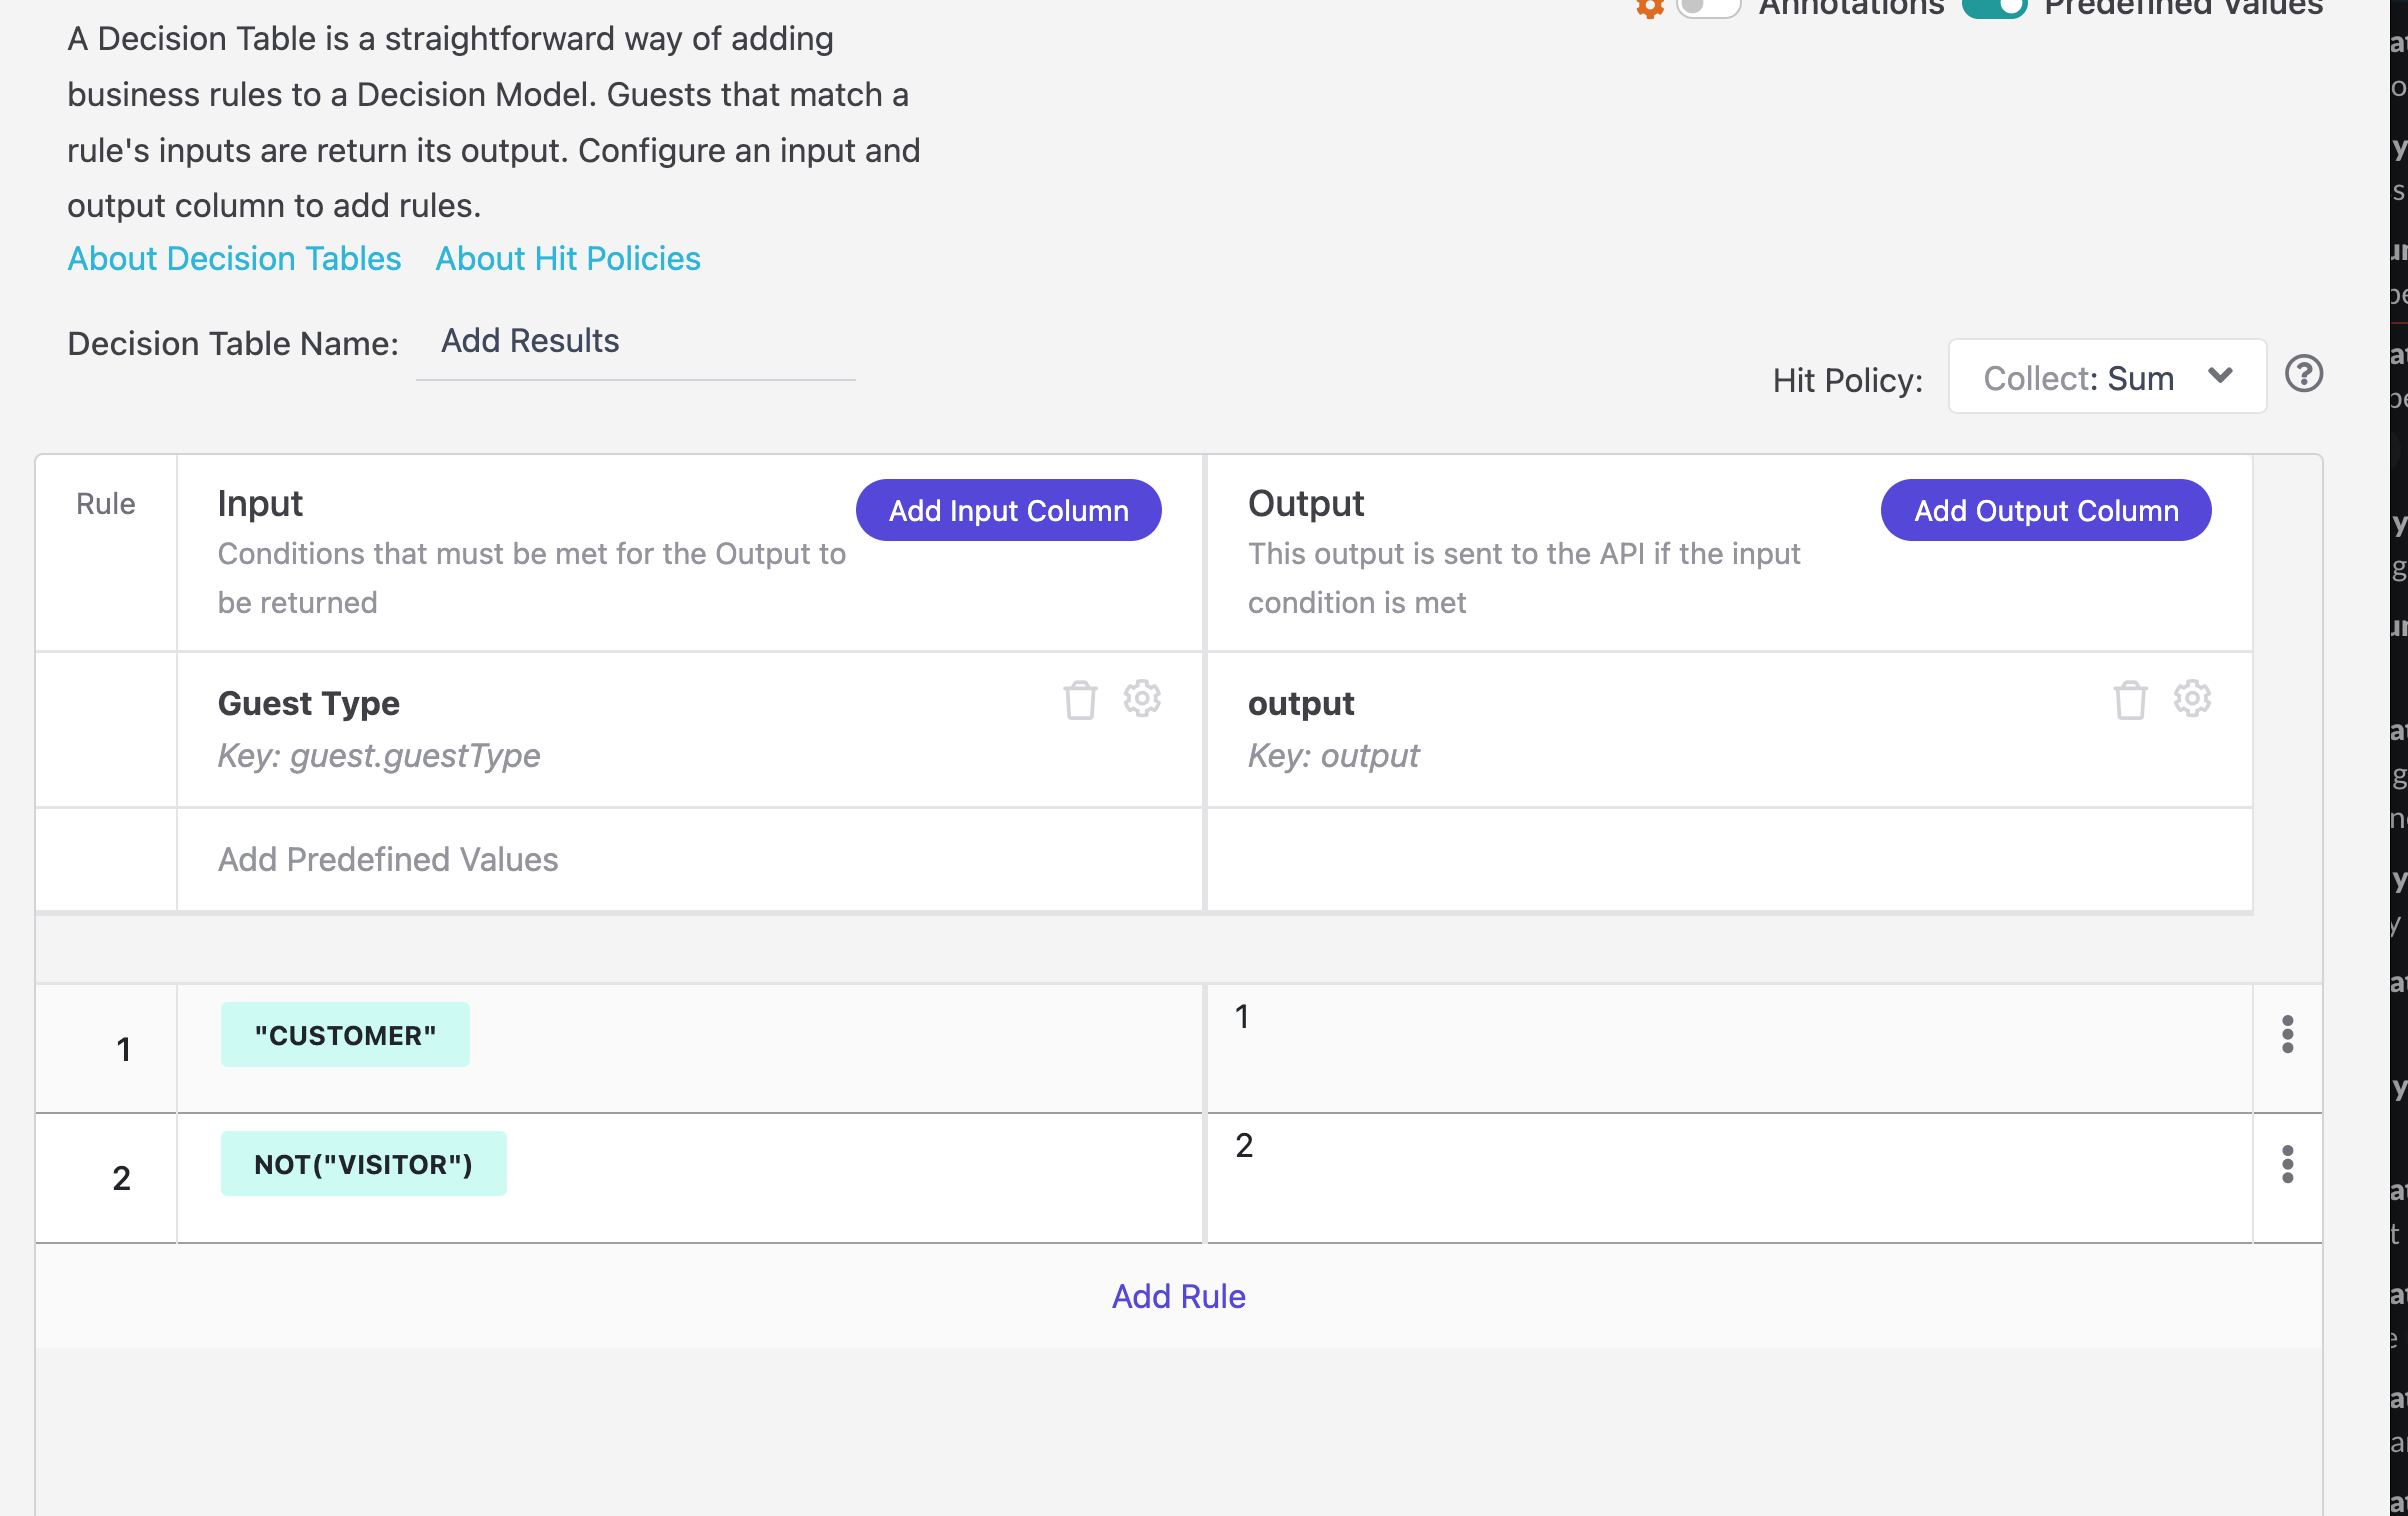
Task: Expand Rule 2 output value field
Action: (x=1729, y=1175)
